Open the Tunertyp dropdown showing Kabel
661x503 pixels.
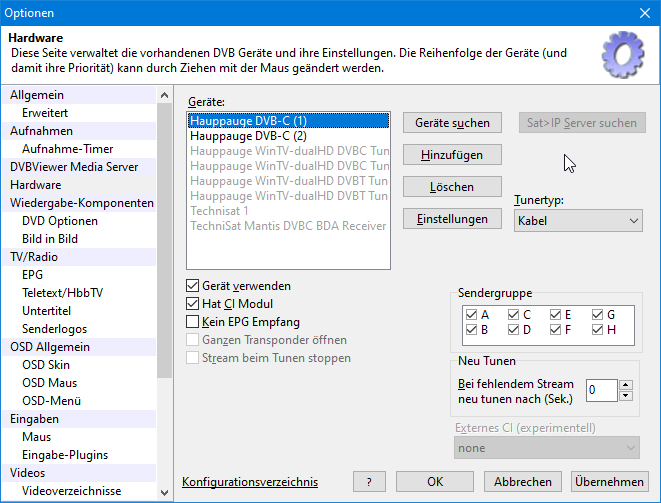tap(578, 221)
